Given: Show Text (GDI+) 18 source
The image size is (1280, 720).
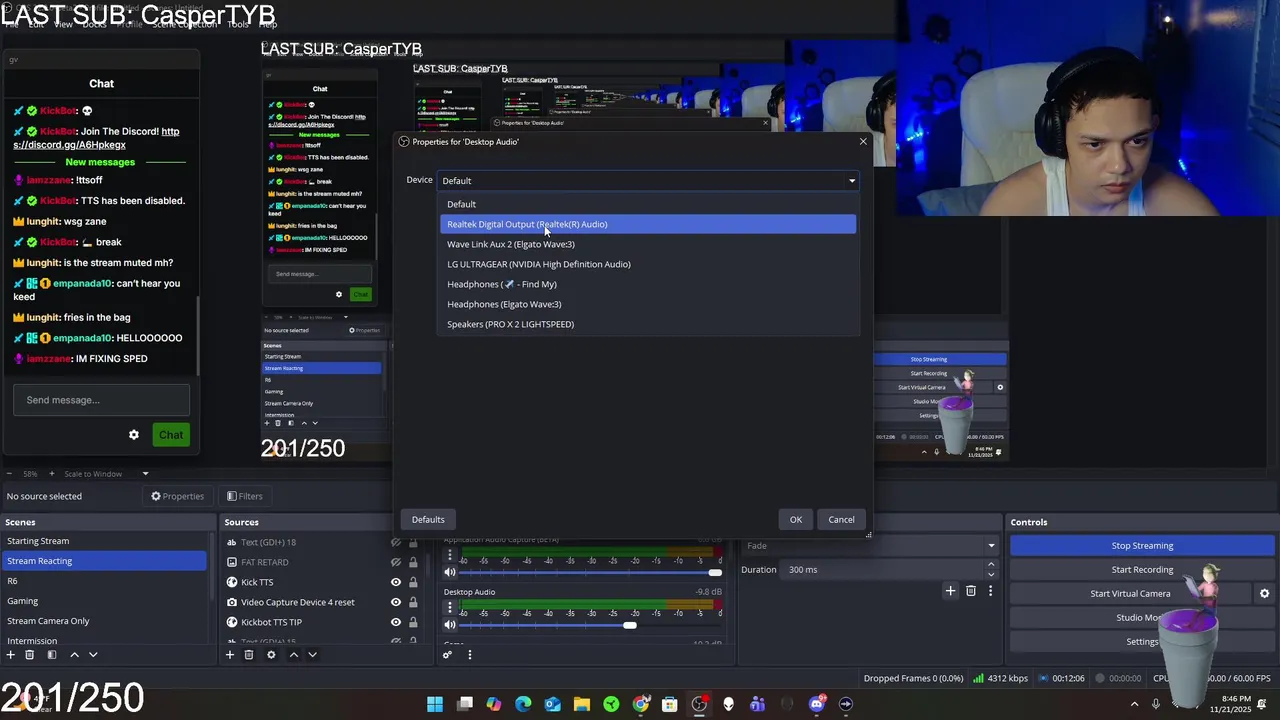Looking at the screenshot, I should pyautogui.click(x=396, y=542).
